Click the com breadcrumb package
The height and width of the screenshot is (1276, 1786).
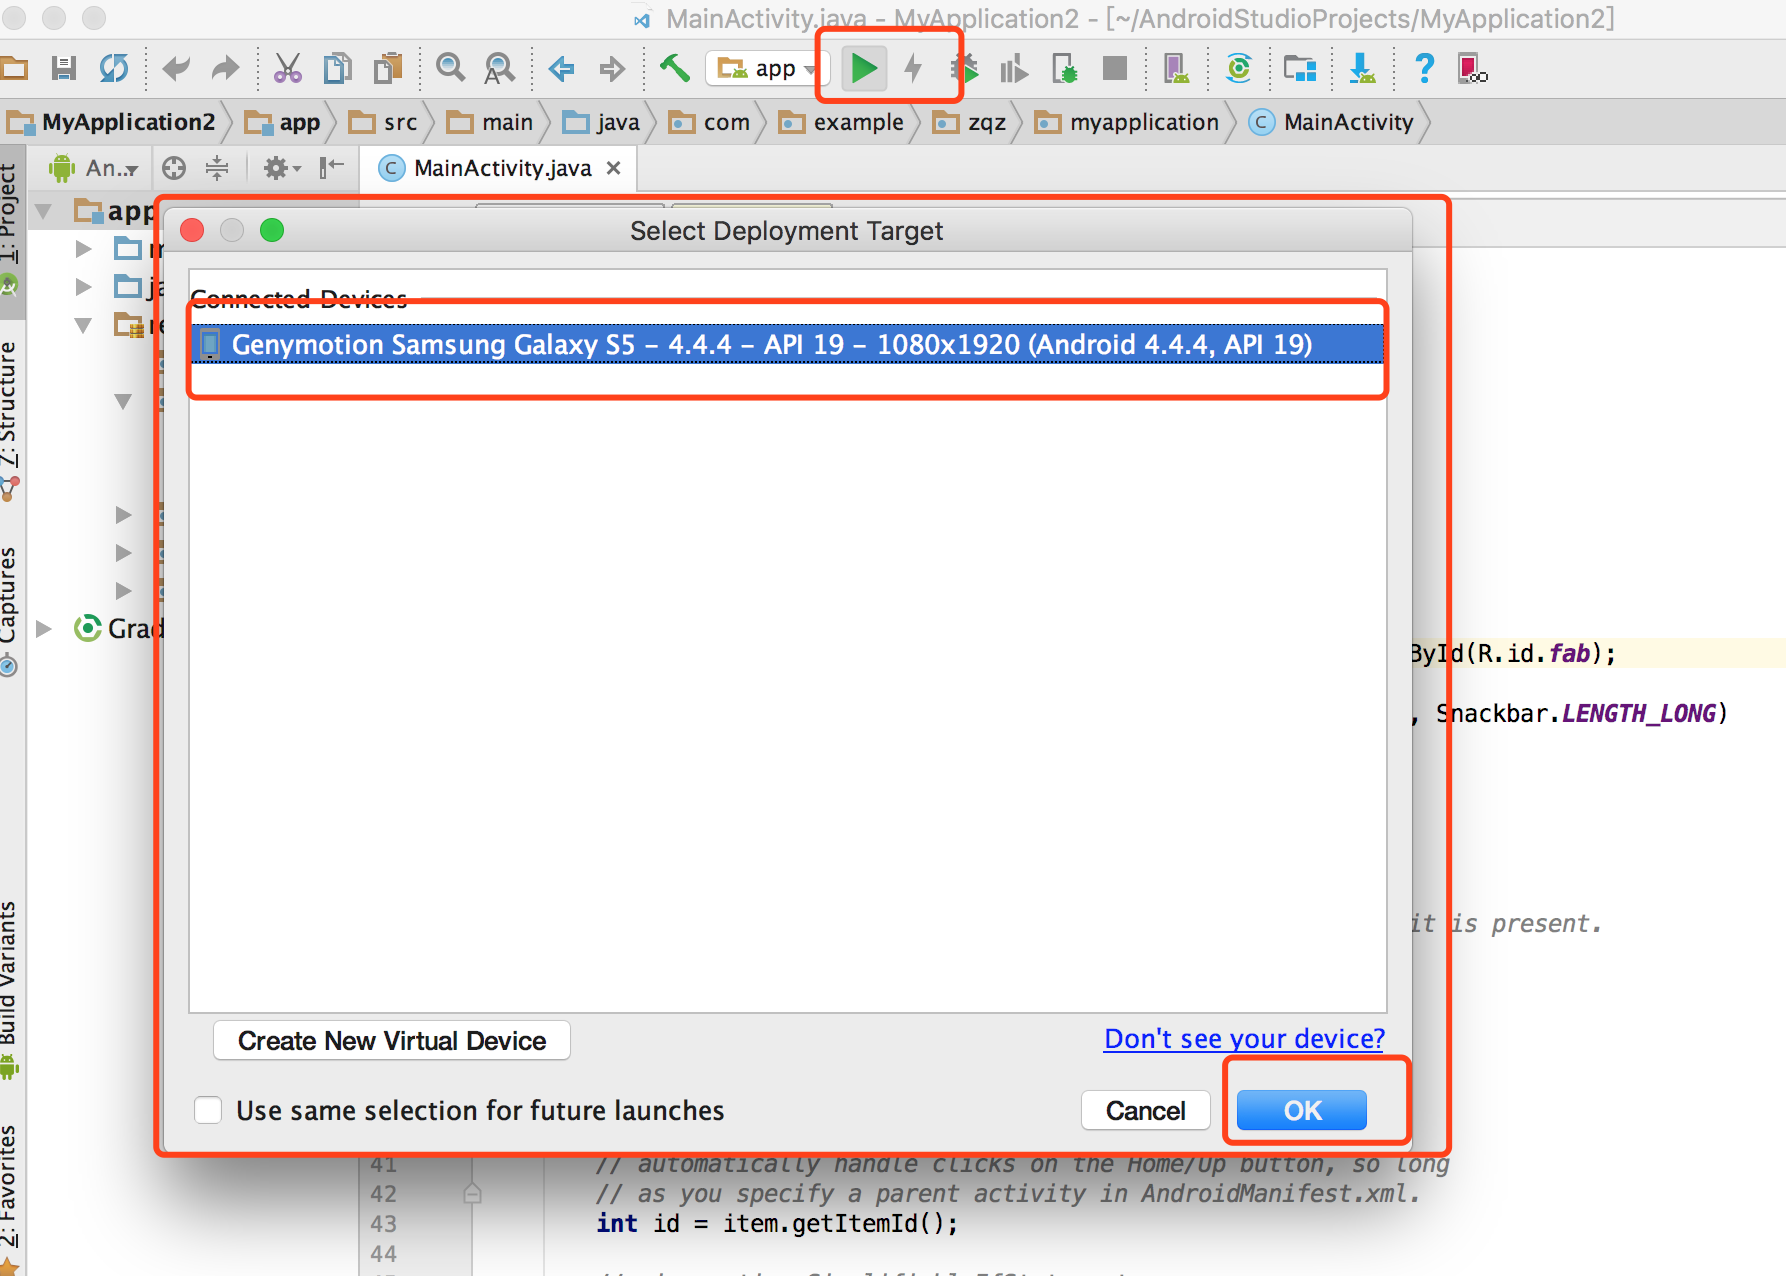pos(709,122)
